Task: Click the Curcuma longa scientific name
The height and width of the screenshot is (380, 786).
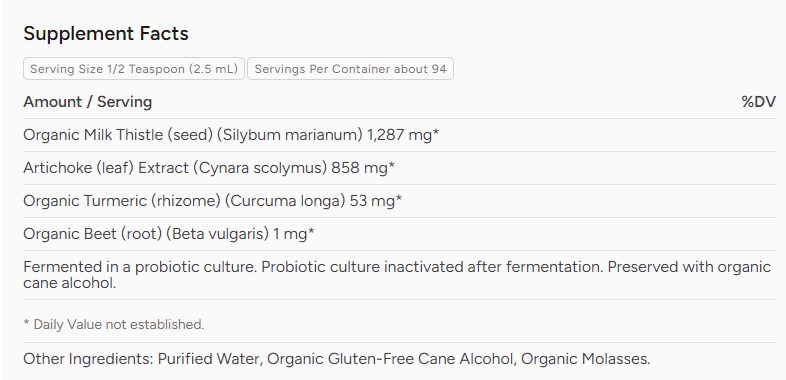Action: coord(285,201)
